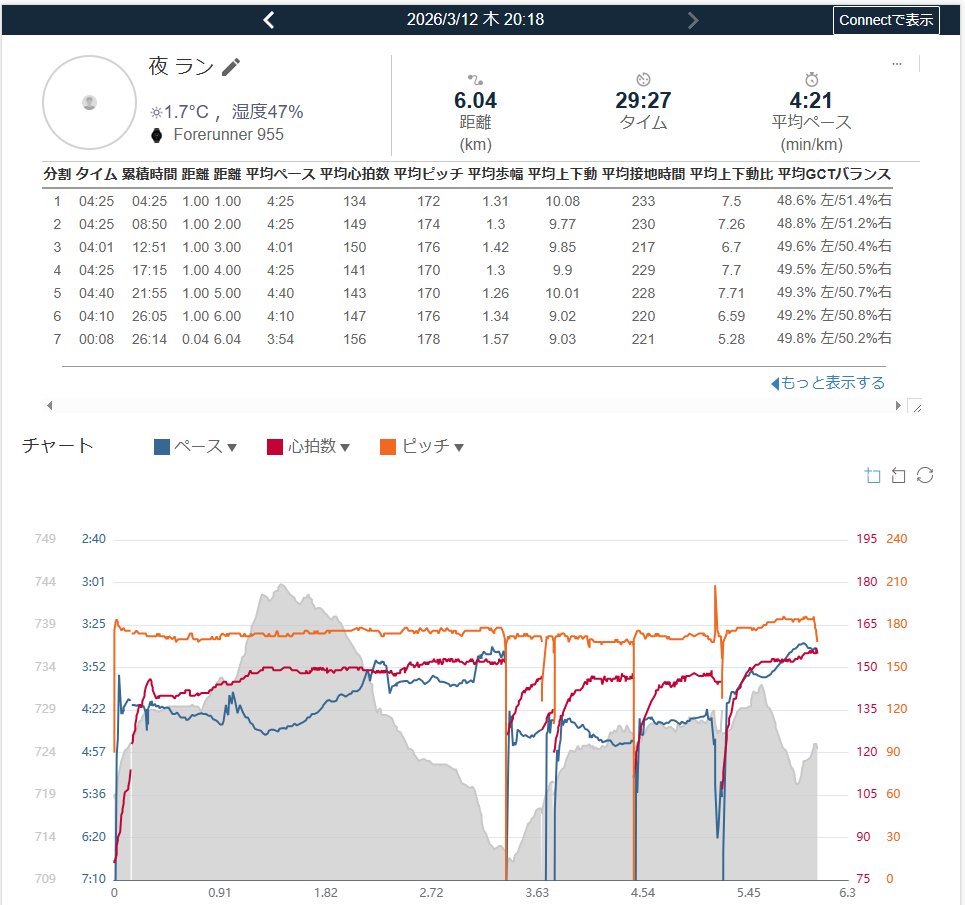Open the three-dots more options menu

[897, 64]
